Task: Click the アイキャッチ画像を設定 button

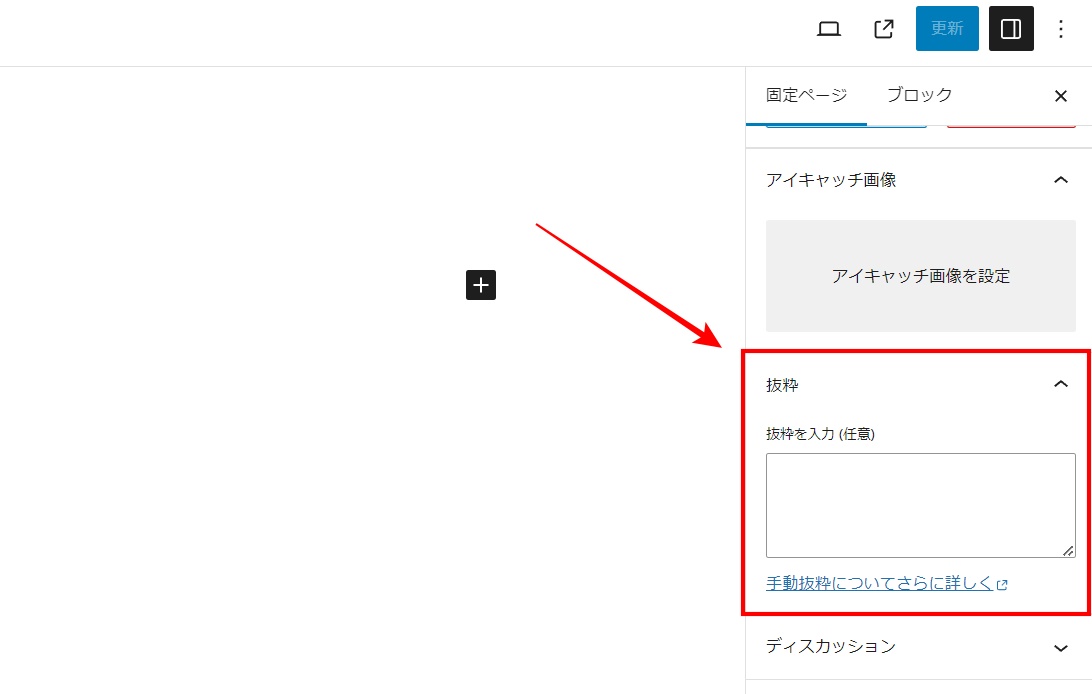Action: click(x=920, y=276)
